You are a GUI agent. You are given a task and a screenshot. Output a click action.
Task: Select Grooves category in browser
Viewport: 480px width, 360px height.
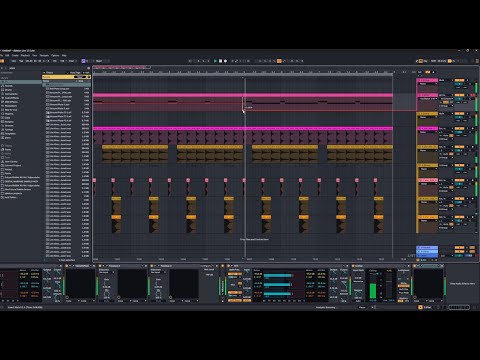tap(9, 126)
